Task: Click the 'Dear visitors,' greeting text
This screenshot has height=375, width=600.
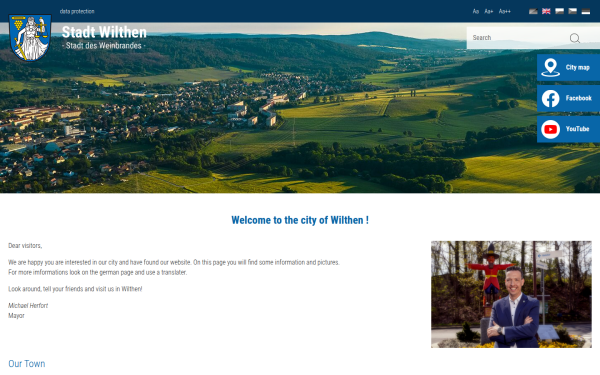Action: click(25, 246)
